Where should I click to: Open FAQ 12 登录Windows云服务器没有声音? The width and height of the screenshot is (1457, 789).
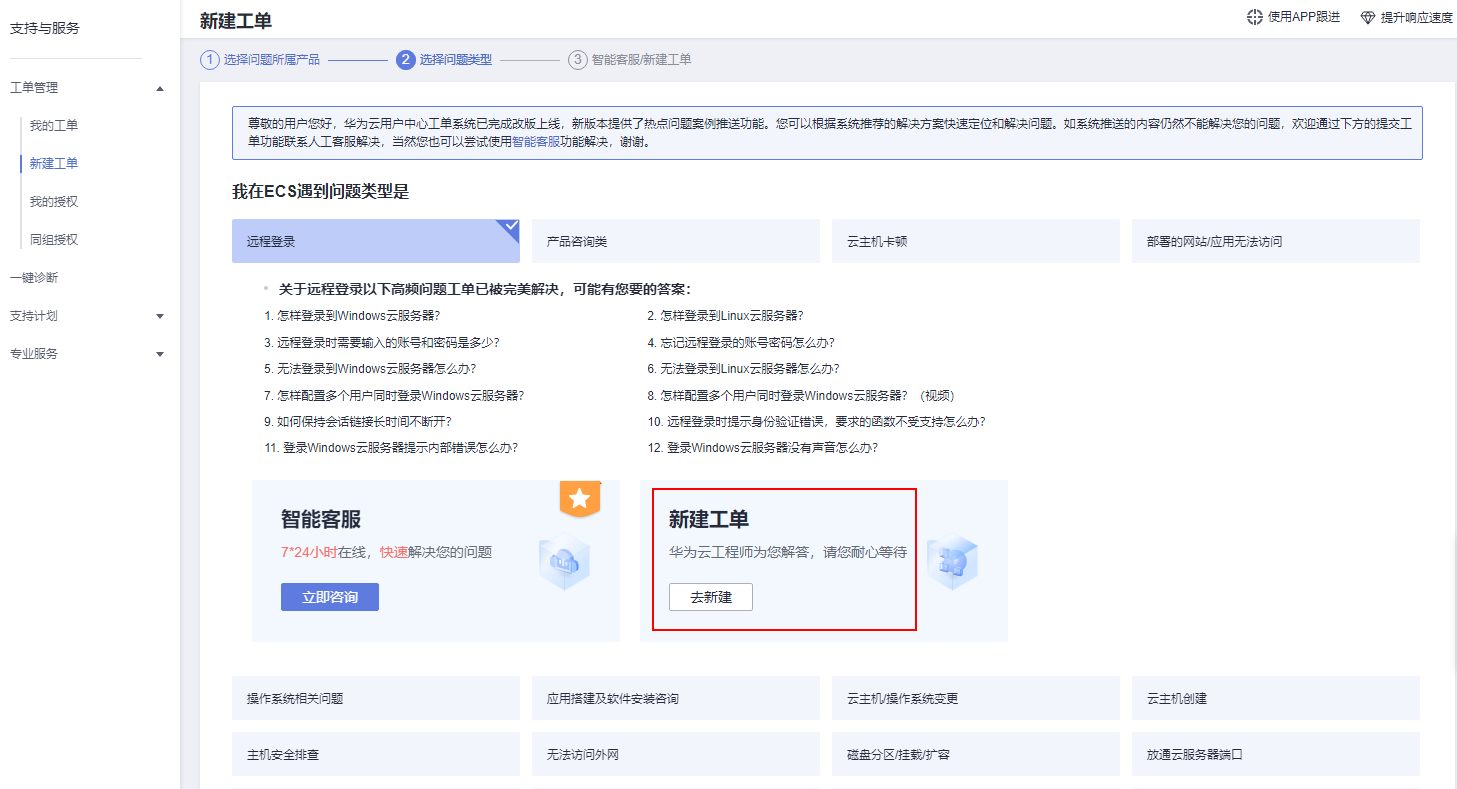tap(763, 448)
